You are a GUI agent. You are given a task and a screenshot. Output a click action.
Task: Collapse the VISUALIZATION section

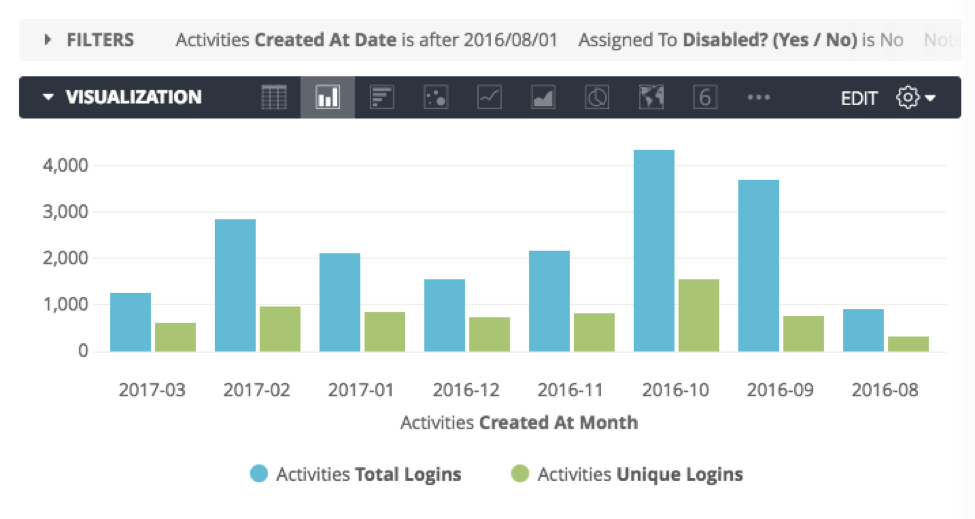click(x=122, y=97)
